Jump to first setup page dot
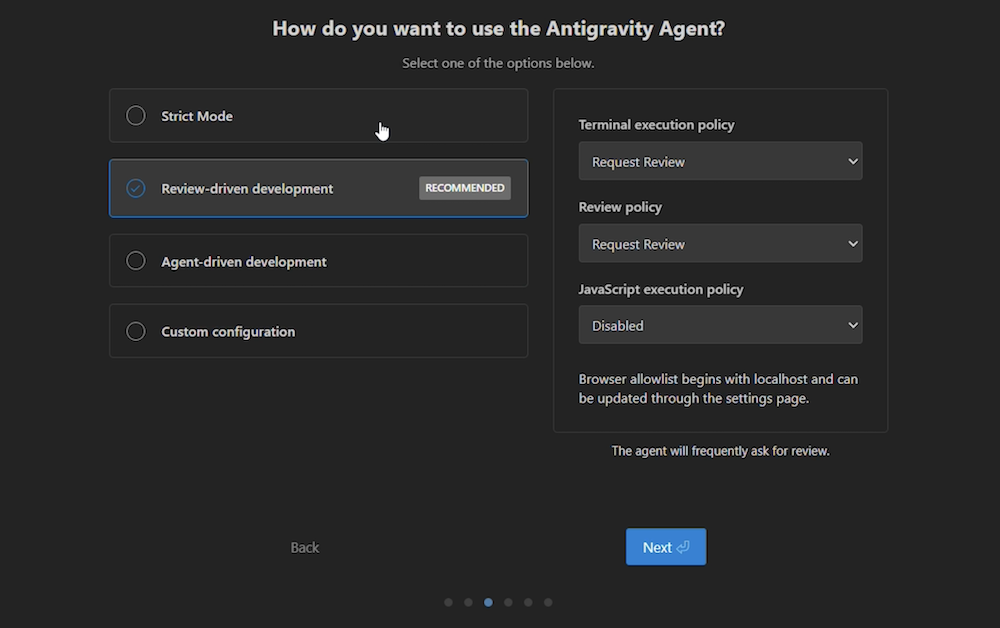1000x628 pixels. click(x=448, y=602)
